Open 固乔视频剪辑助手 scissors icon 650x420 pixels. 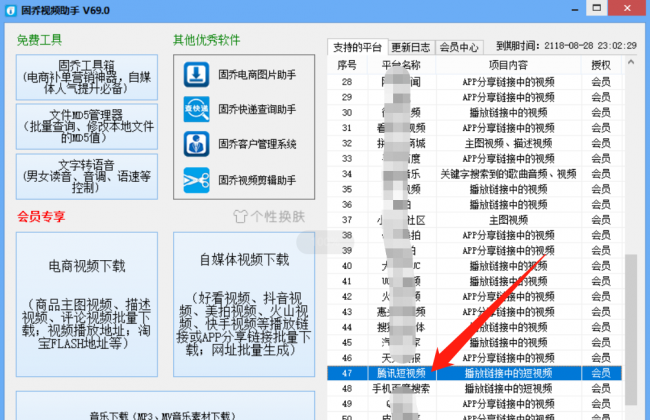[x=196, y=180]
